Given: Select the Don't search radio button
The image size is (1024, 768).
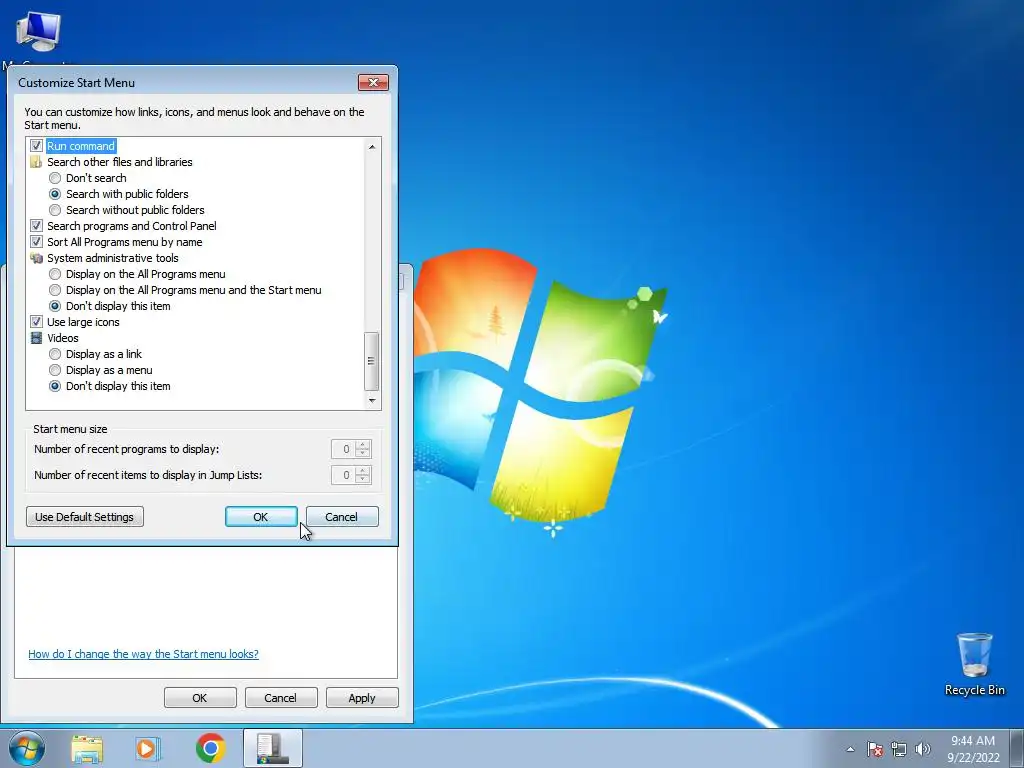Looking at the screenshot, I should point(55,178).
